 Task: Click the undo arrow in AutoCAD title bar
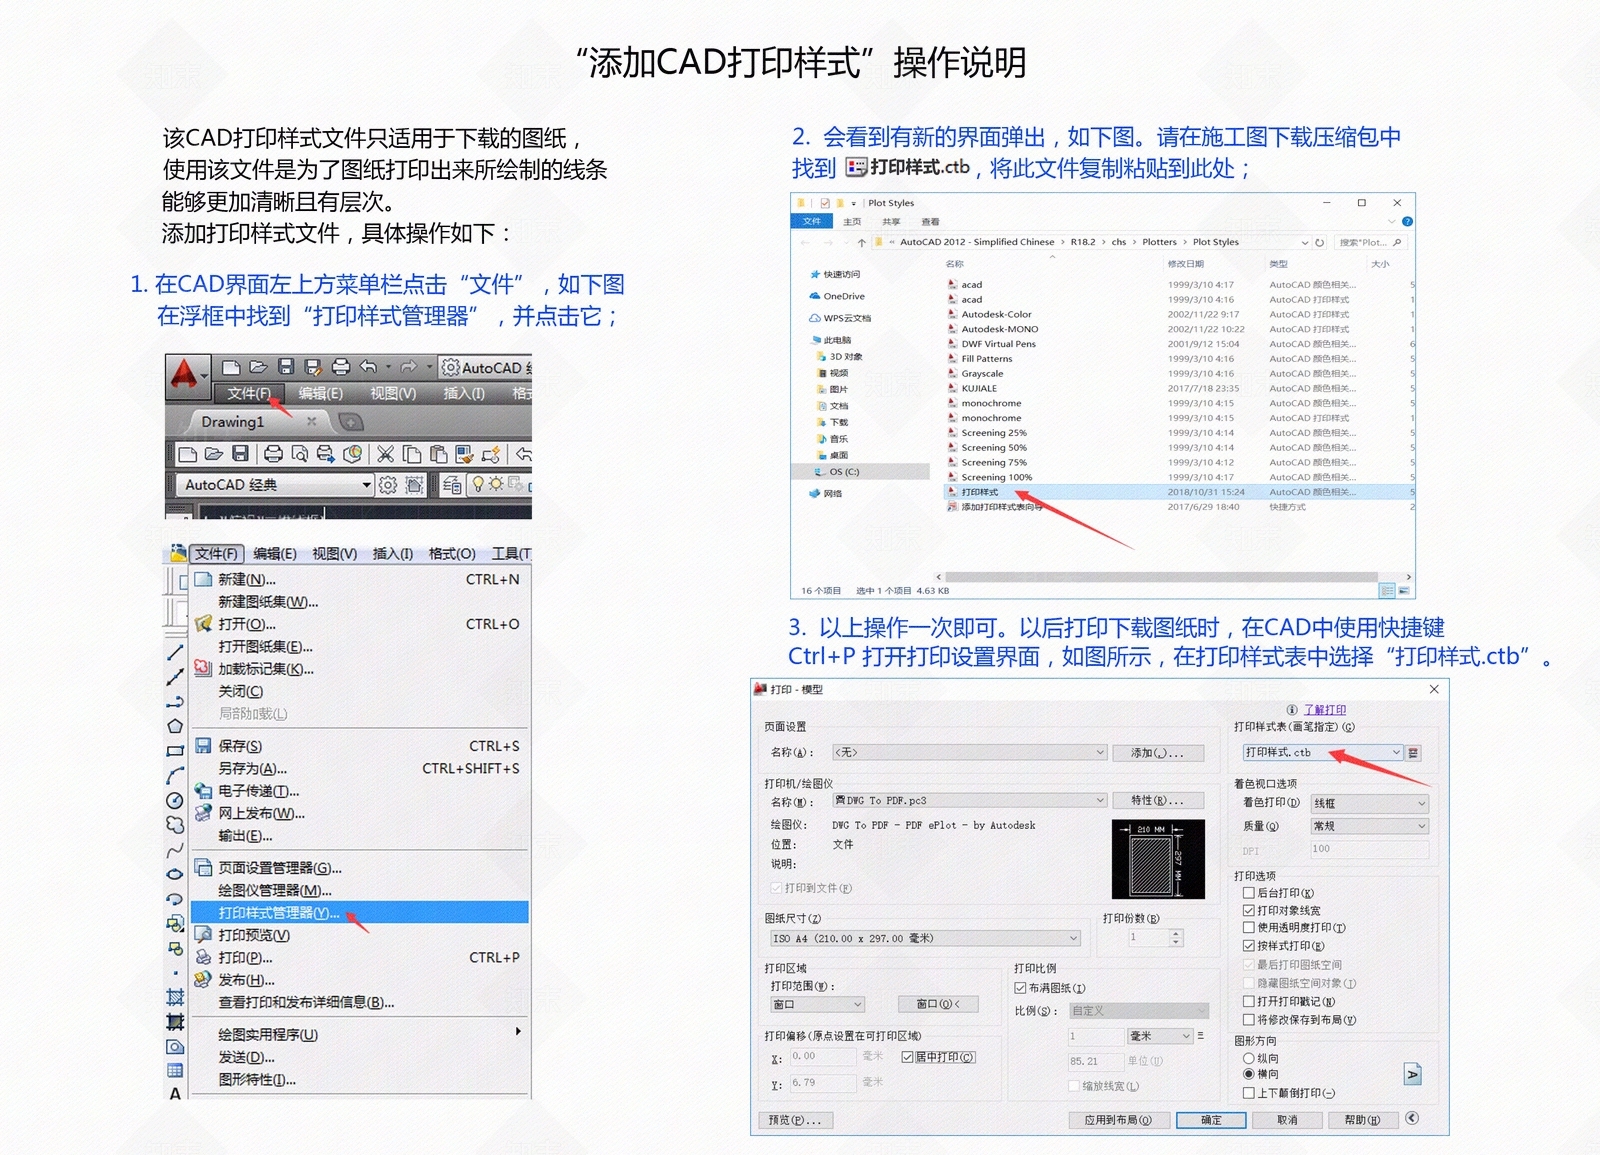click(368, 367)
